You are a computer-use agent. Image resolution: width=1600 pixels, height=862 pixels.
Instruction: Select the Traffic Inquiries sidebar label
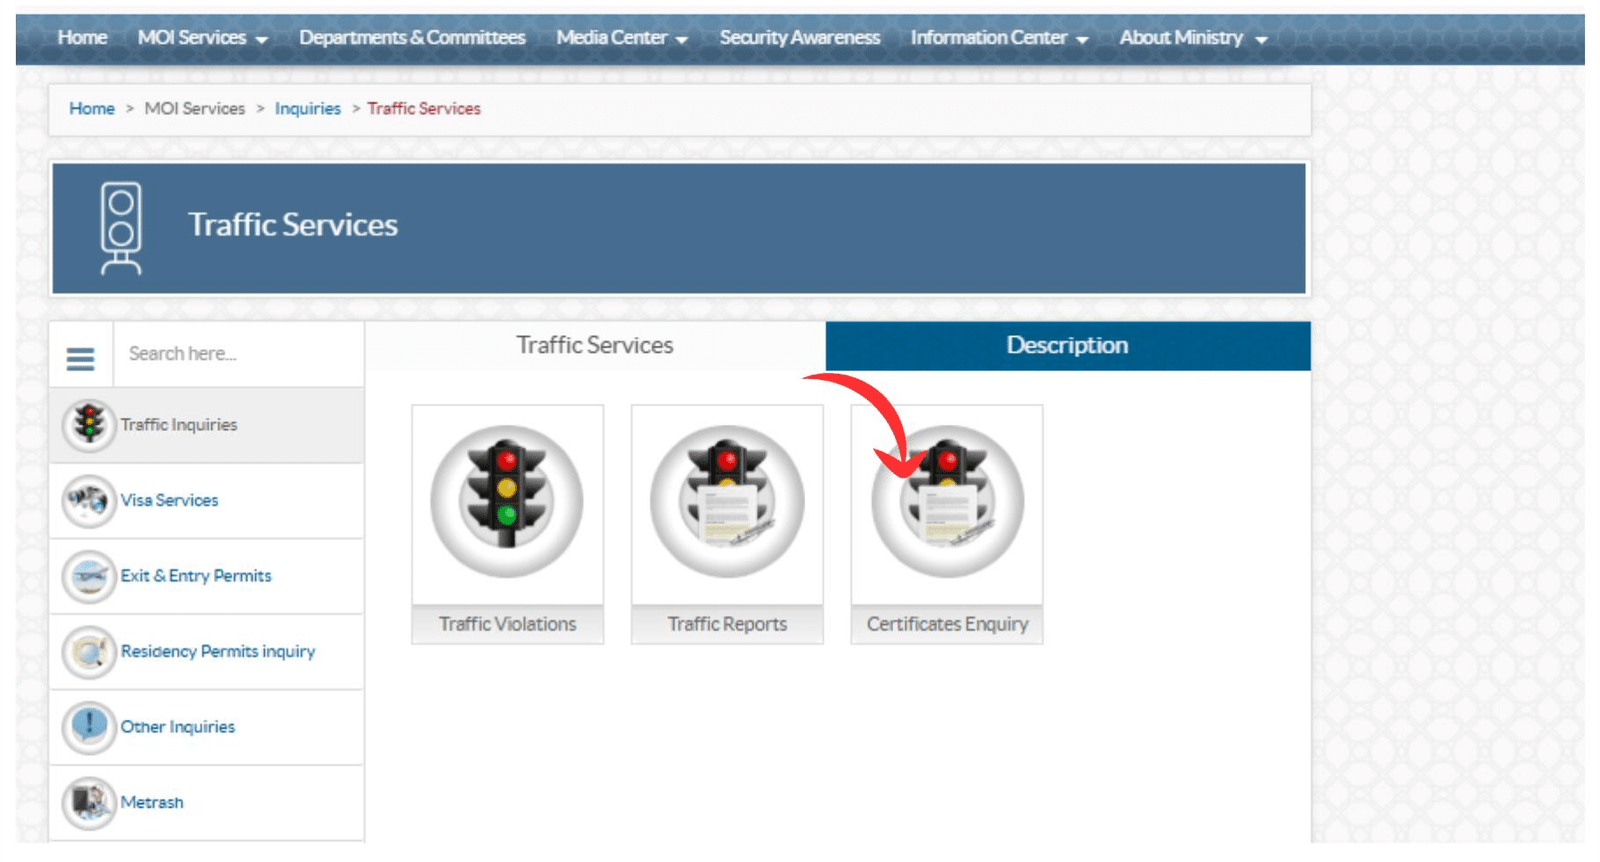[179, 425]
